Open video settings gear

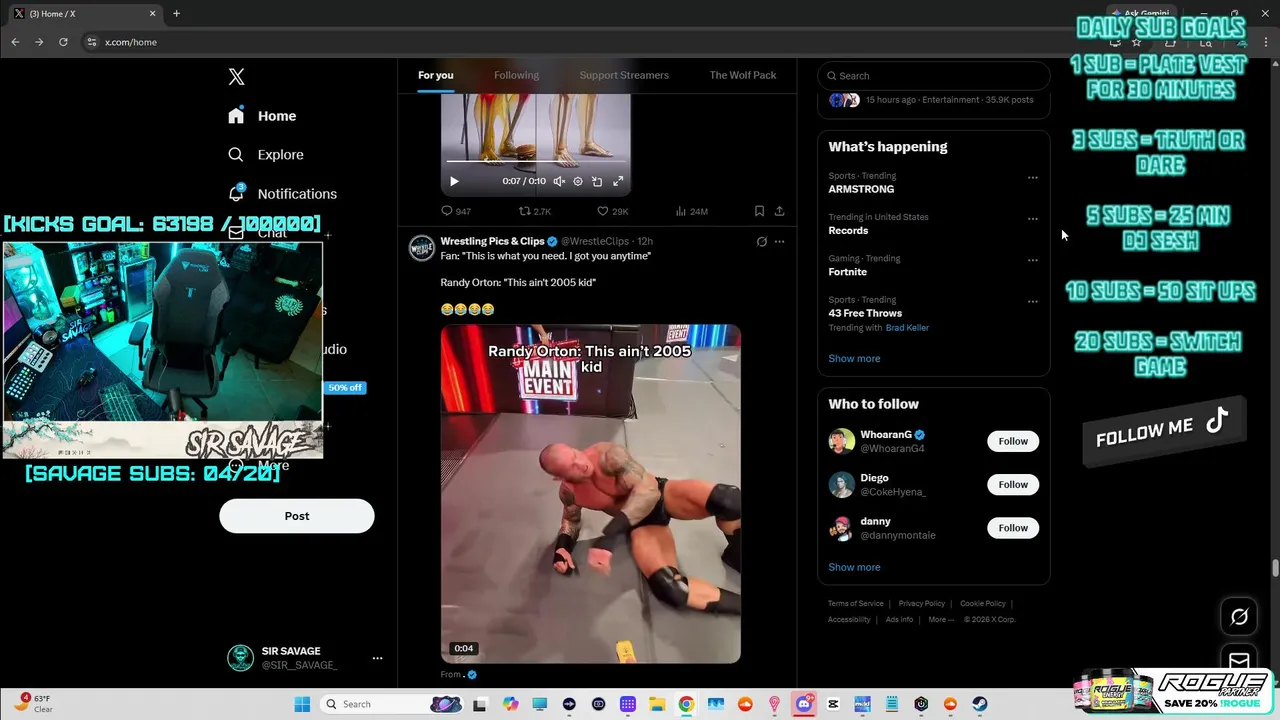point(578,181)
